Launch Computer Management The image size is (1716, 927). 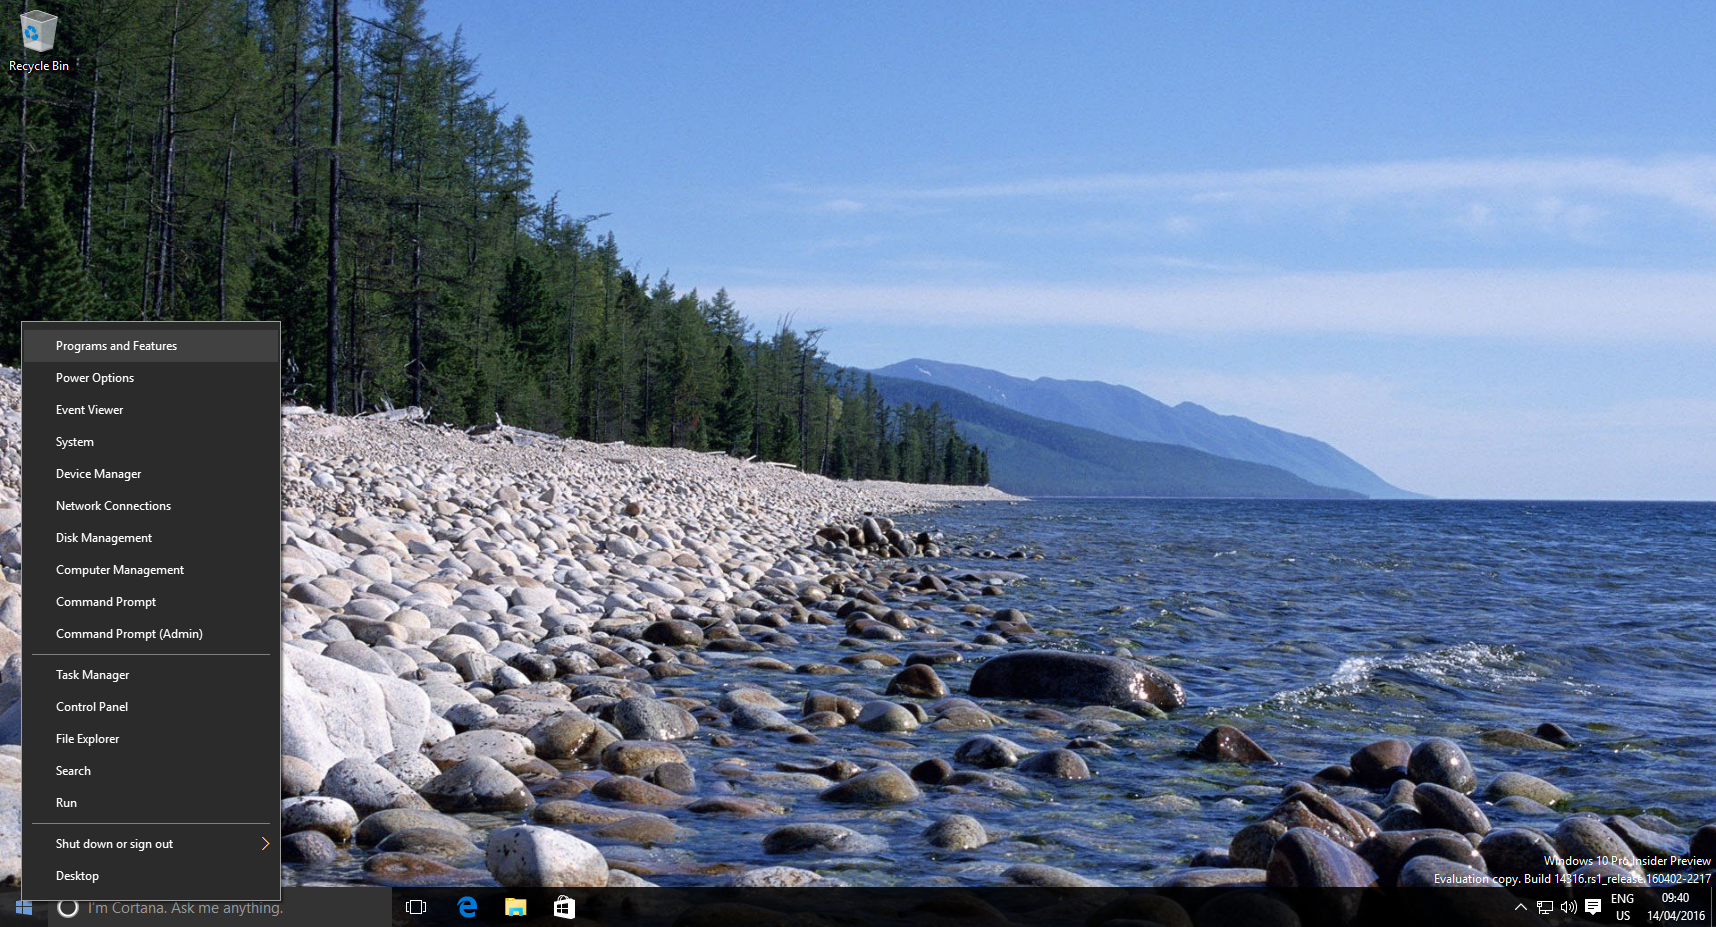[151, 570]
